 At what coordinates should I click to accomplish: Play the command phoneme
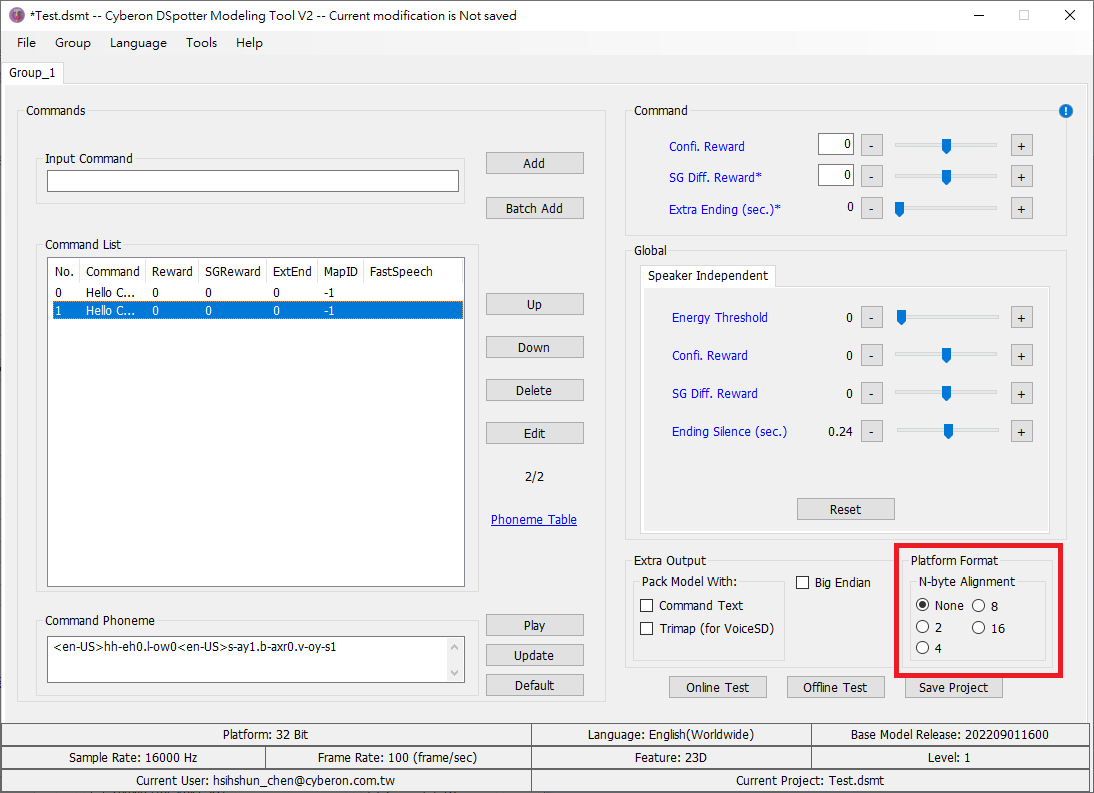click(x=534, y=625)
